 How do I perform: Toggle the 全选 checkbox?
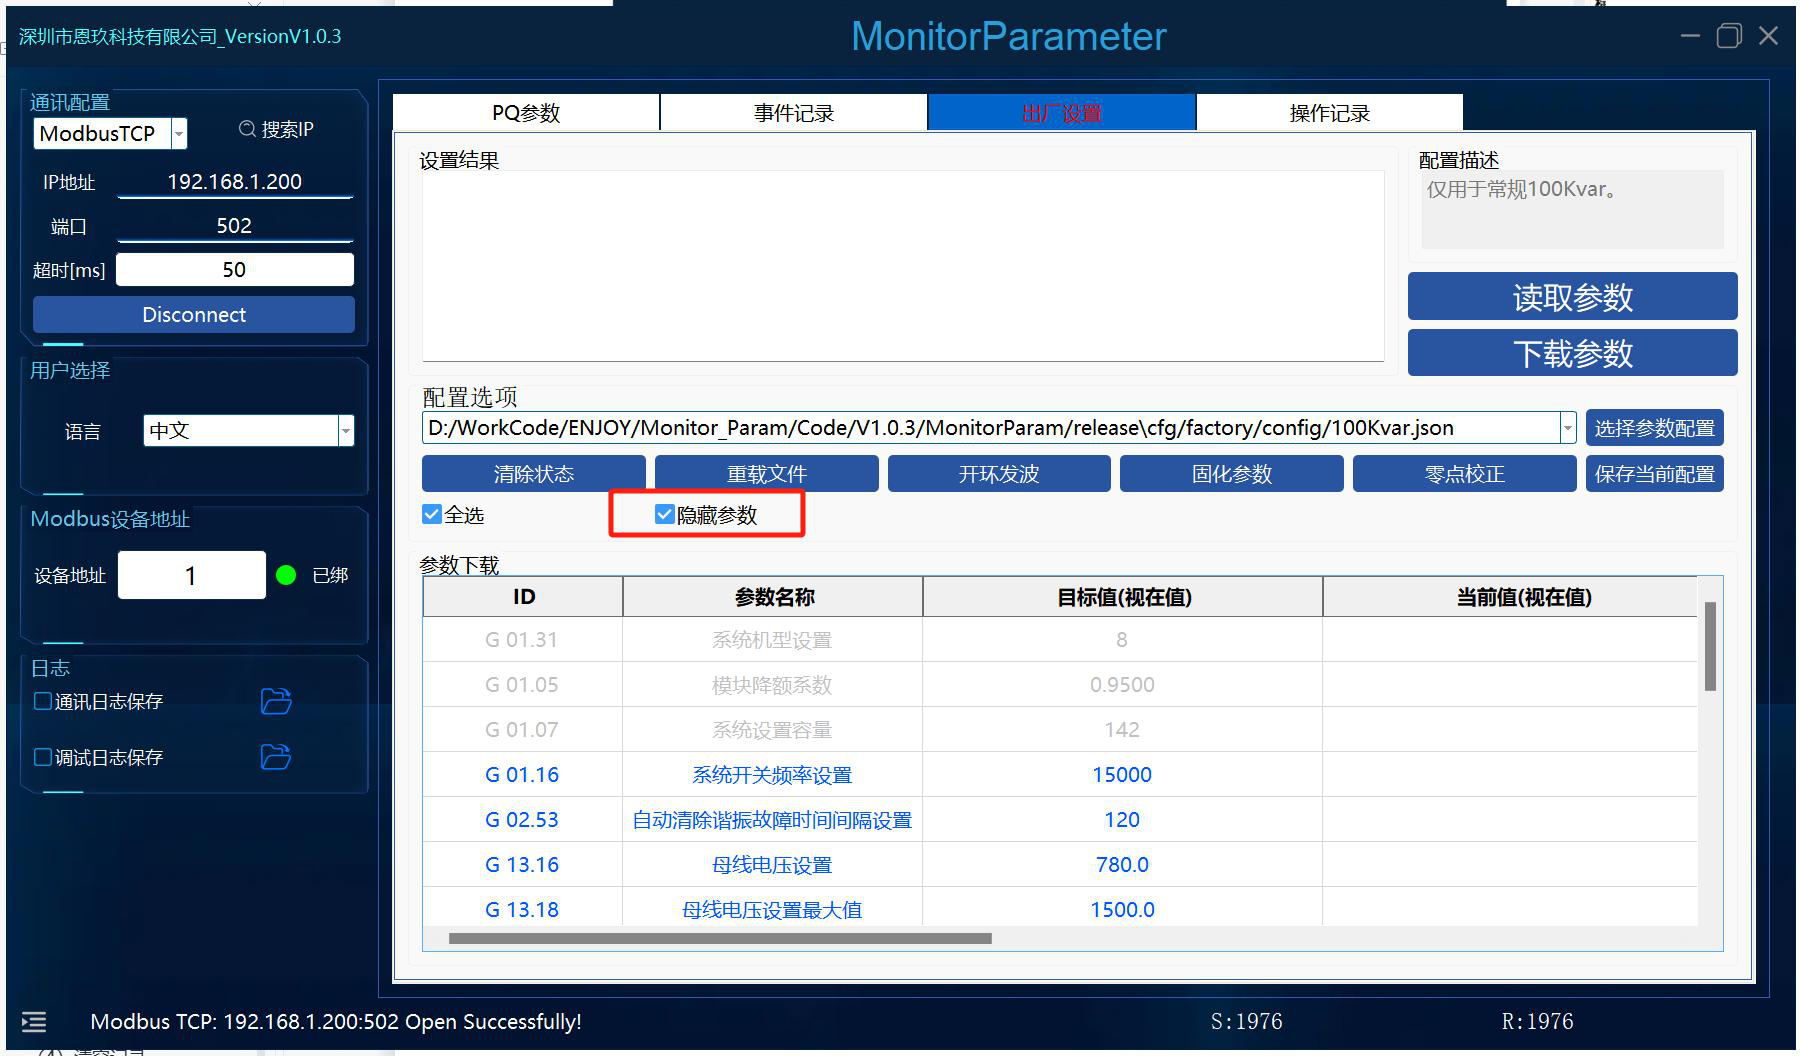point(432,514)
